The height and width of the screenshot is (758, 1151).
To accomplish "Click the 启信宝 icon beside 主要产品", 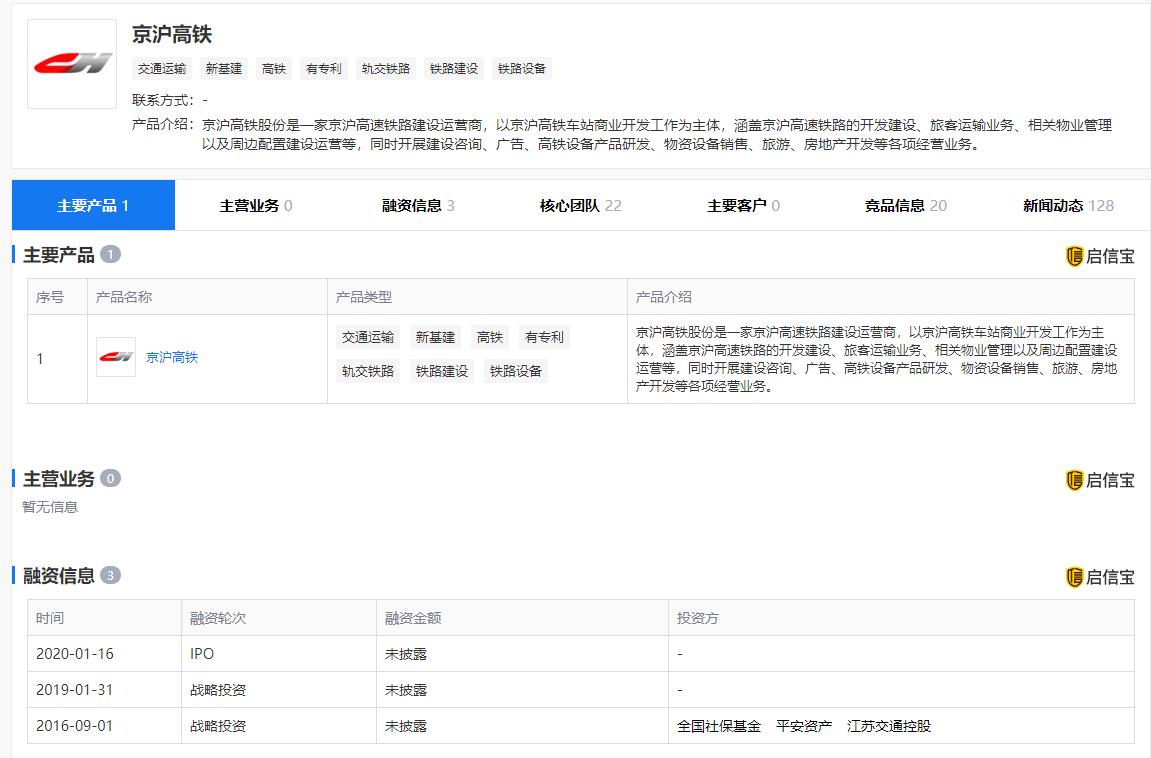I will (x=1074, y=256).
